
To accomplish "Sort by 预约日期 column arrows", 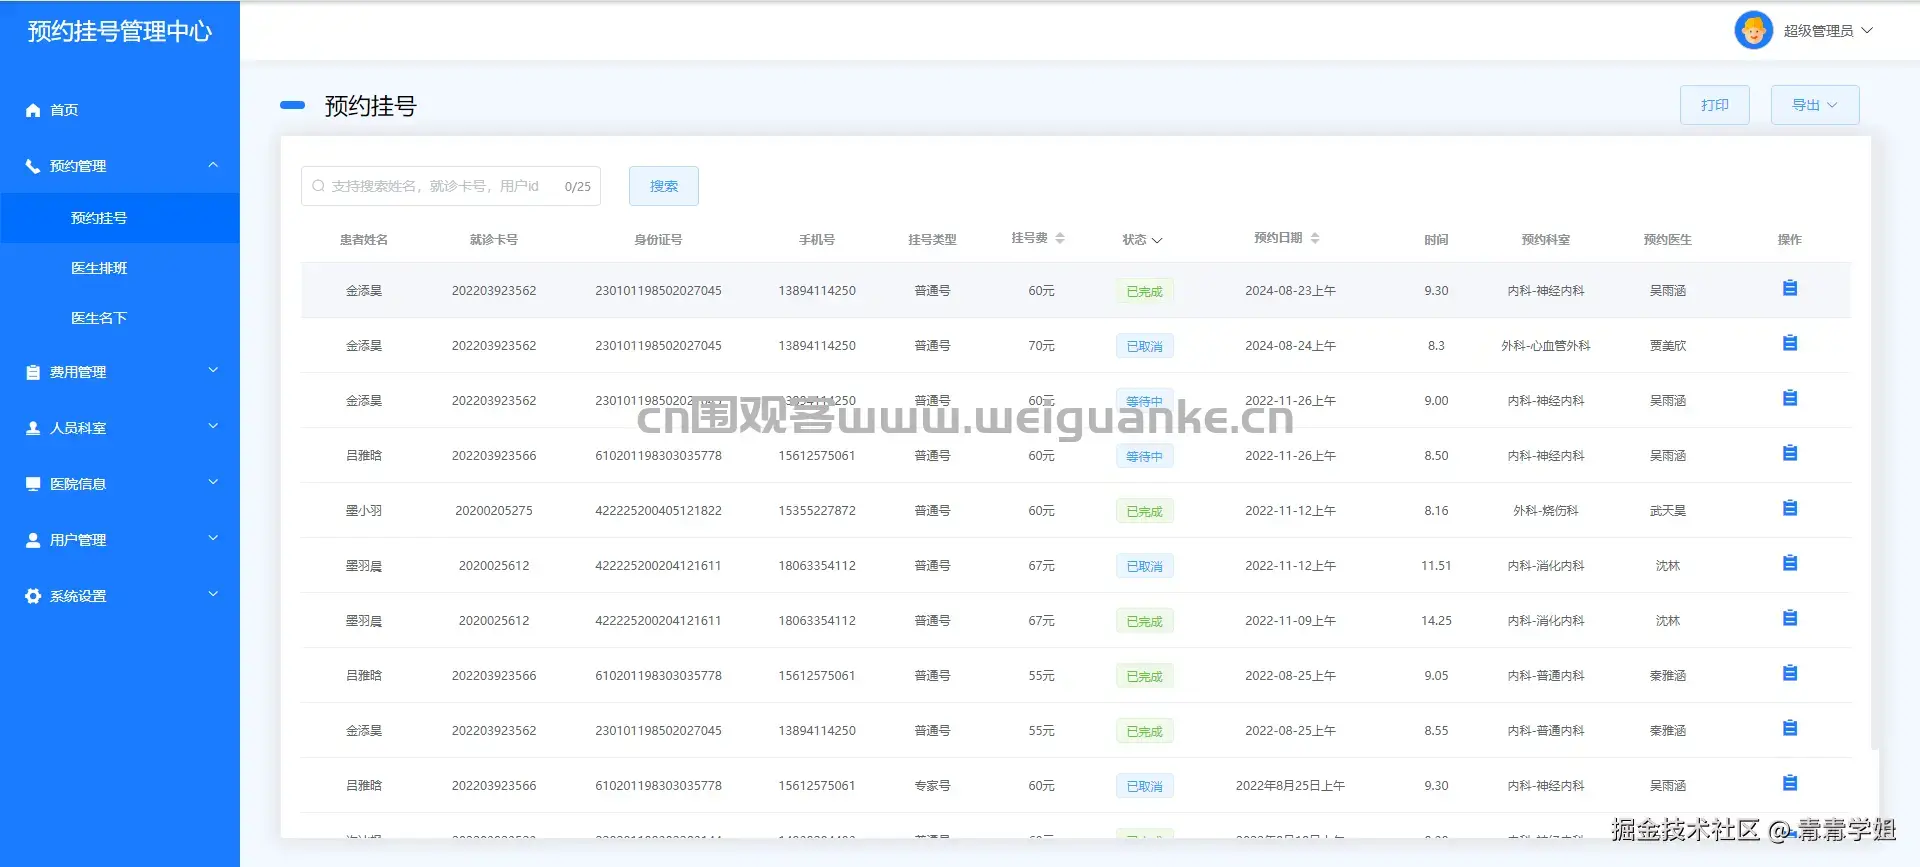I will 1315,238.
